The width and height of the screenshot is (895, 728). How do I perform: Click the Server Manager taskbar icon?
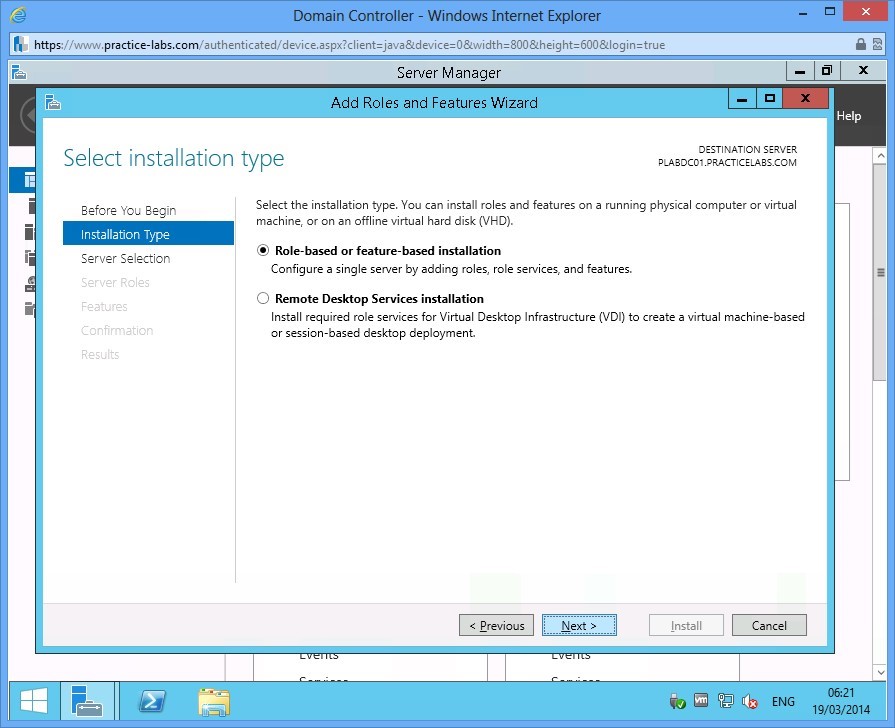pos(88,701)
